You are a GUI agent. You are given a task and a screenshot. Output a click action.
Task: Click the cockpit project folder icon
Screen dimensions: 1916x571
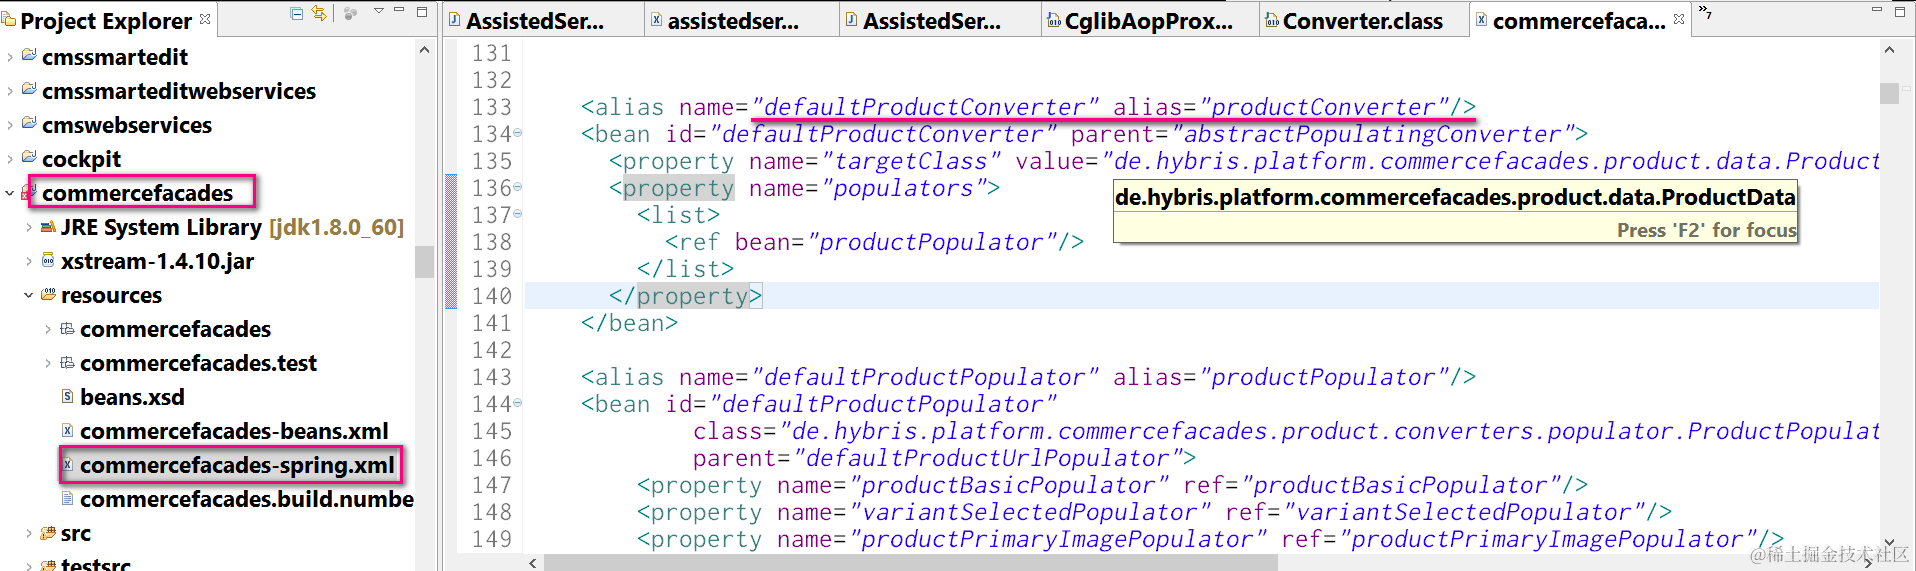[29, 158]
